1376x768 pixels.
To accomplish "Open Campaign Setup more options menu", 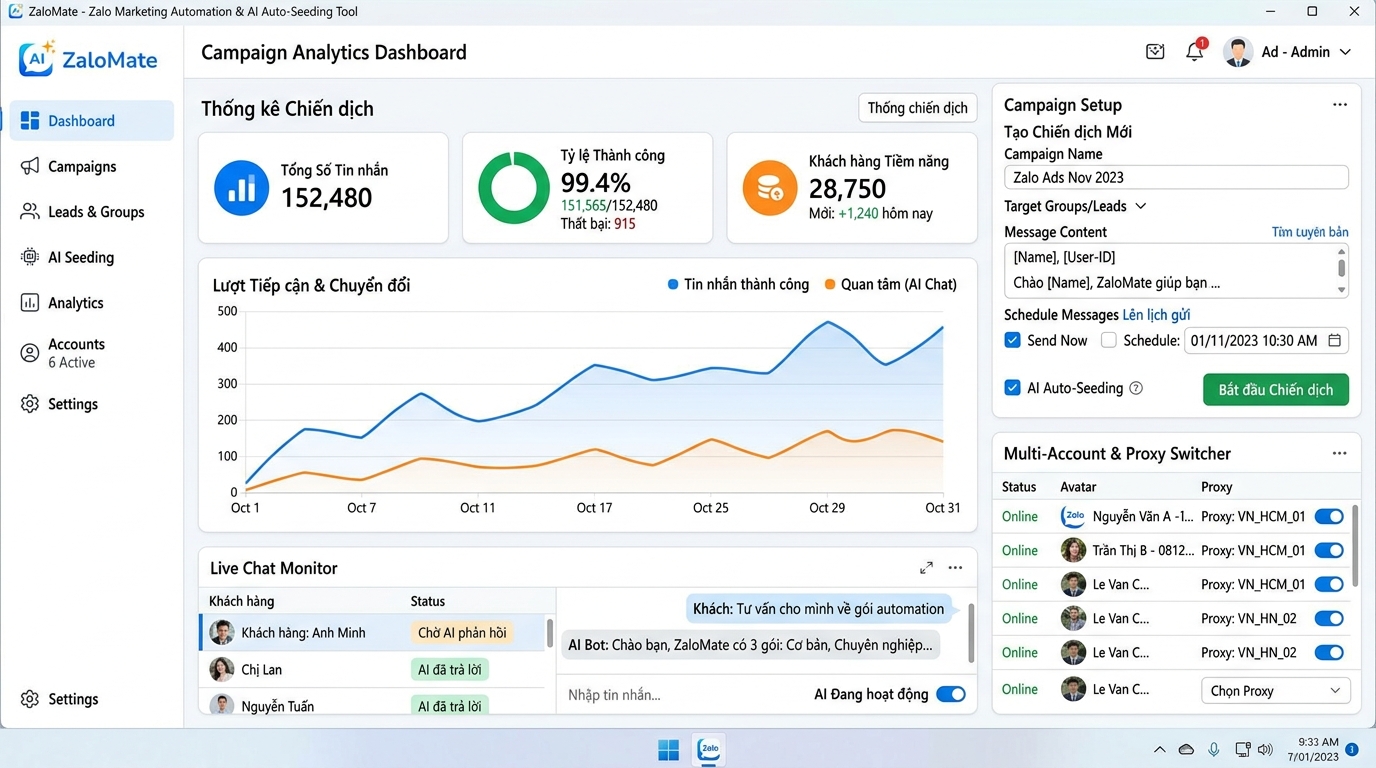I will pyautogui.click(x=1339, y=105).
